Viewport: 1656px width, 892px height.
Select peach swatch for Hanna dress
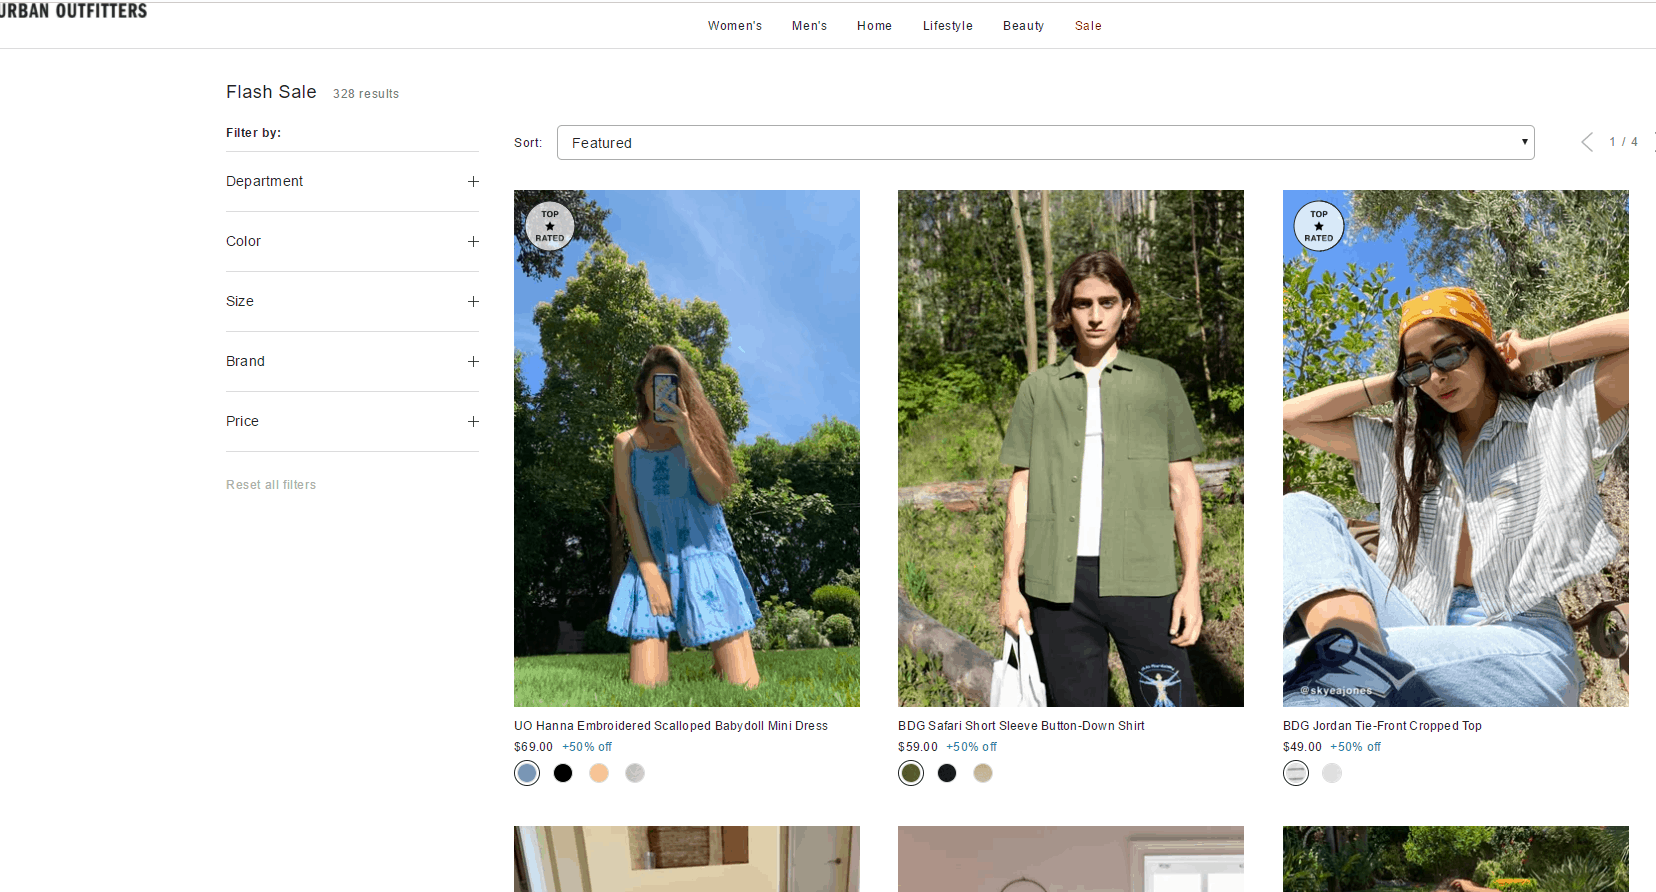click(x=599, y=773)
